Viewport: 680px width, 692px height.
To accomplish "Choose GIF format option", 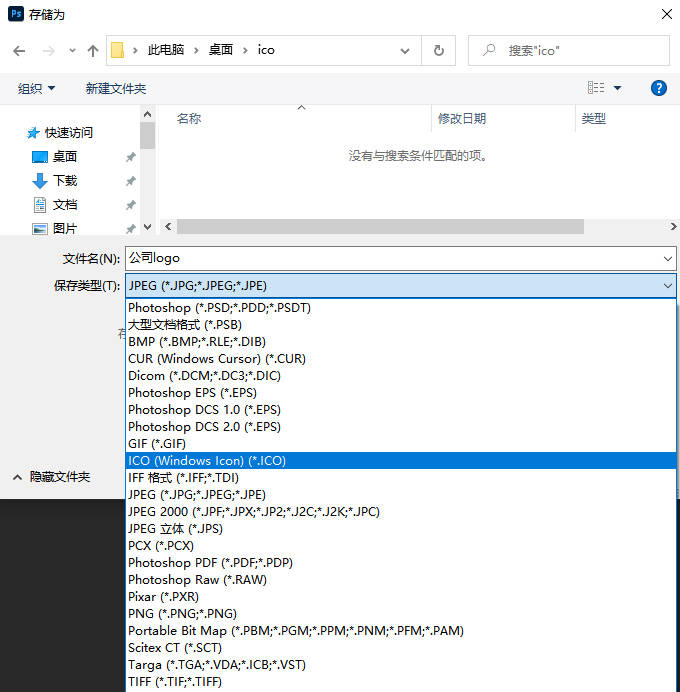I will (401, 444).
